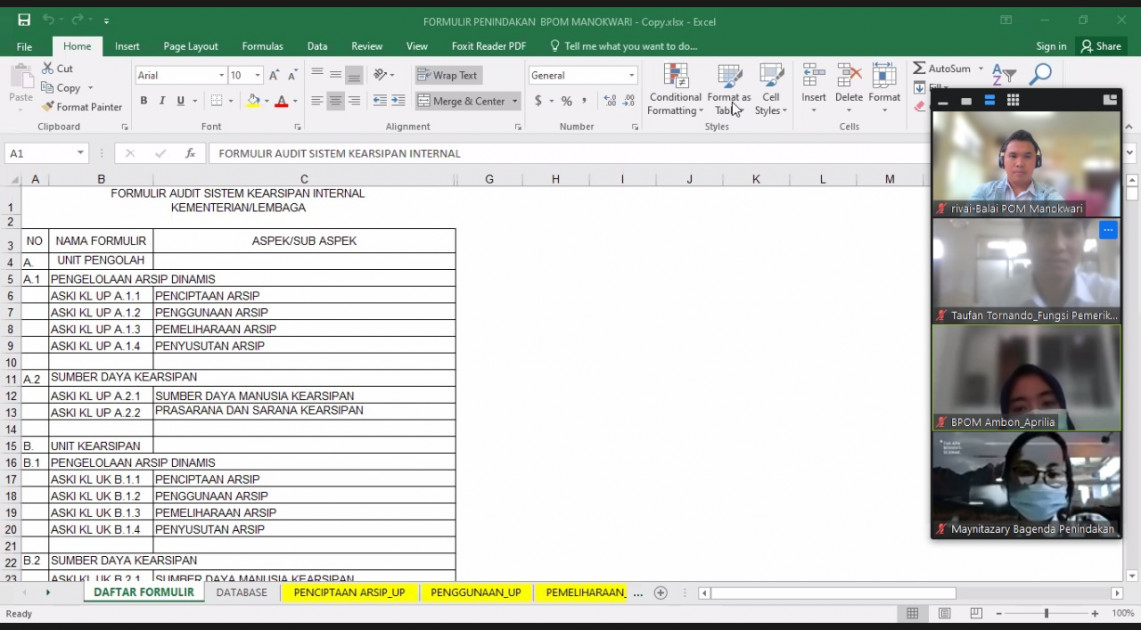Click the Increase Font Size icon

tap(274, 75)
